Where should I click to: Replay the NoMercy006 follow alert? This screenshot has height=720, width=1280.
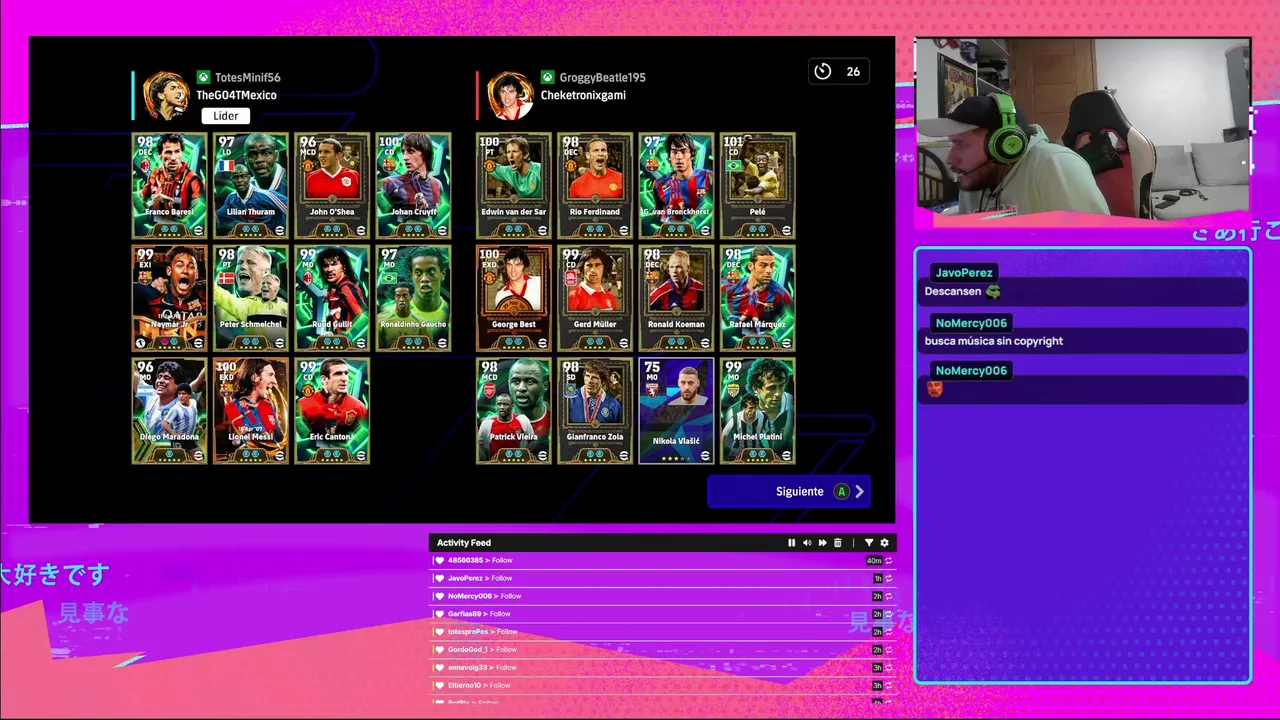888,597
